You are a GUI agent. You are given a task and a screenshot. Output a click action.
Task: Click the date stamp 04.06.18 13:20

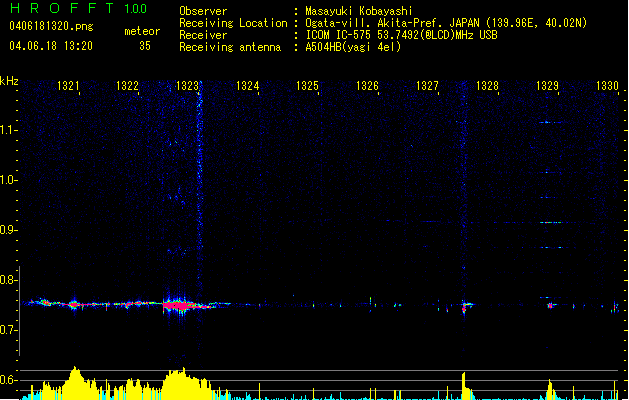51,46
